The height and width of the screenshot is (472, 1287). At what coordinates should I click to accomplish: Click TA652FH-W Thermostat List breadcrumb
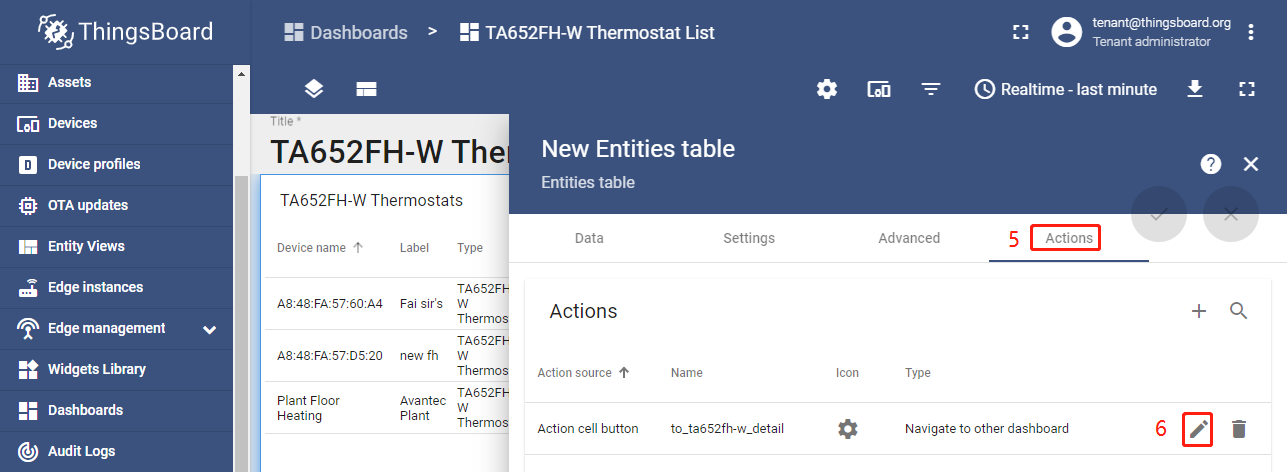[587, 32]
